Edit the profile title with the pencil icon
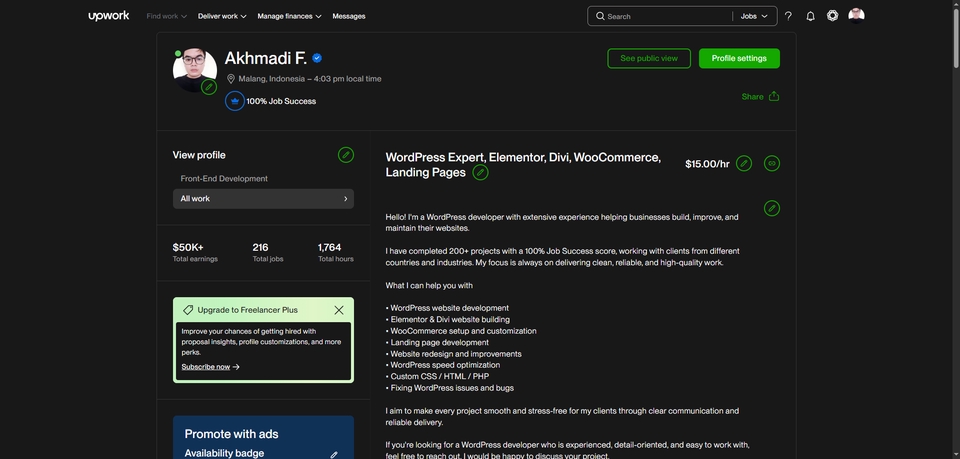960x459 pixels. click(x=481, y=173)
